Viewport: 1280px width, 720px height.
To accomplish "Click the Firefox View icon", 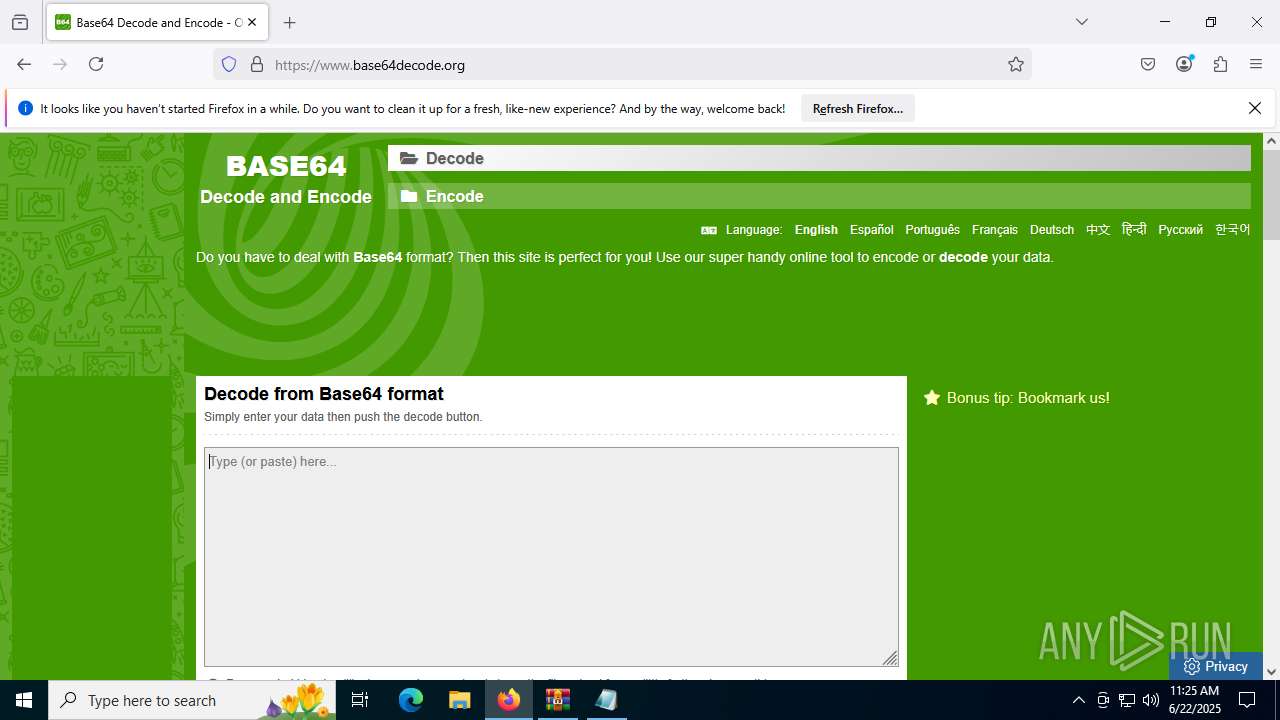I will (x=20, y=22).
